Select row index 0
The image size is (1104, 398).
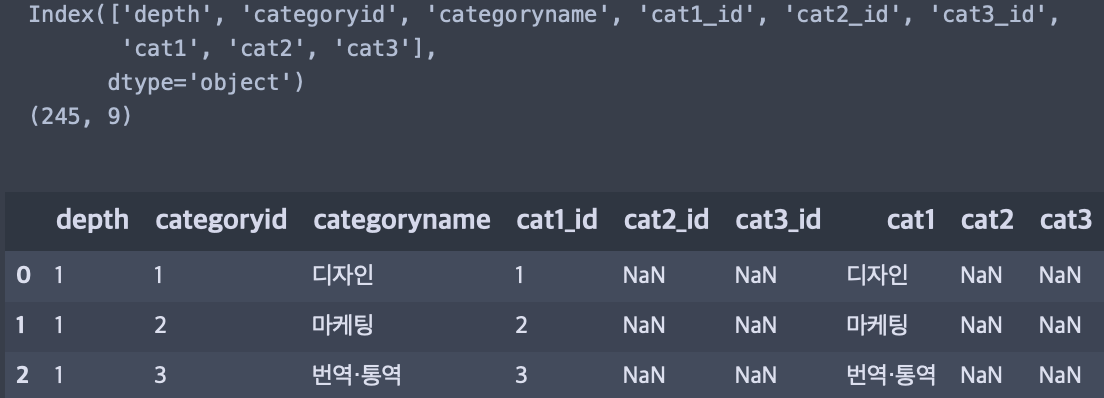[x=23, y=275]
